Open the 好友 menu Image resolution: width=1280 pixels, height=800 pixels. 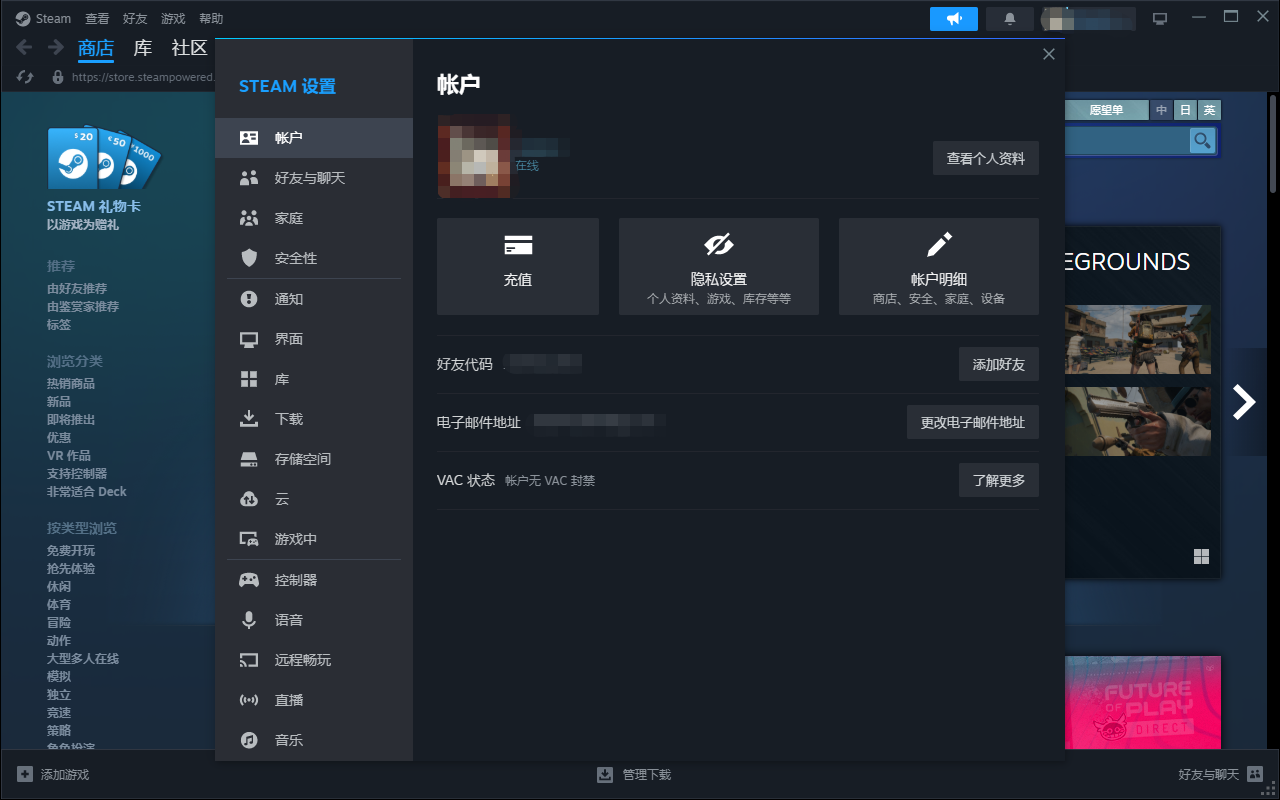click(x=135, y=18)
